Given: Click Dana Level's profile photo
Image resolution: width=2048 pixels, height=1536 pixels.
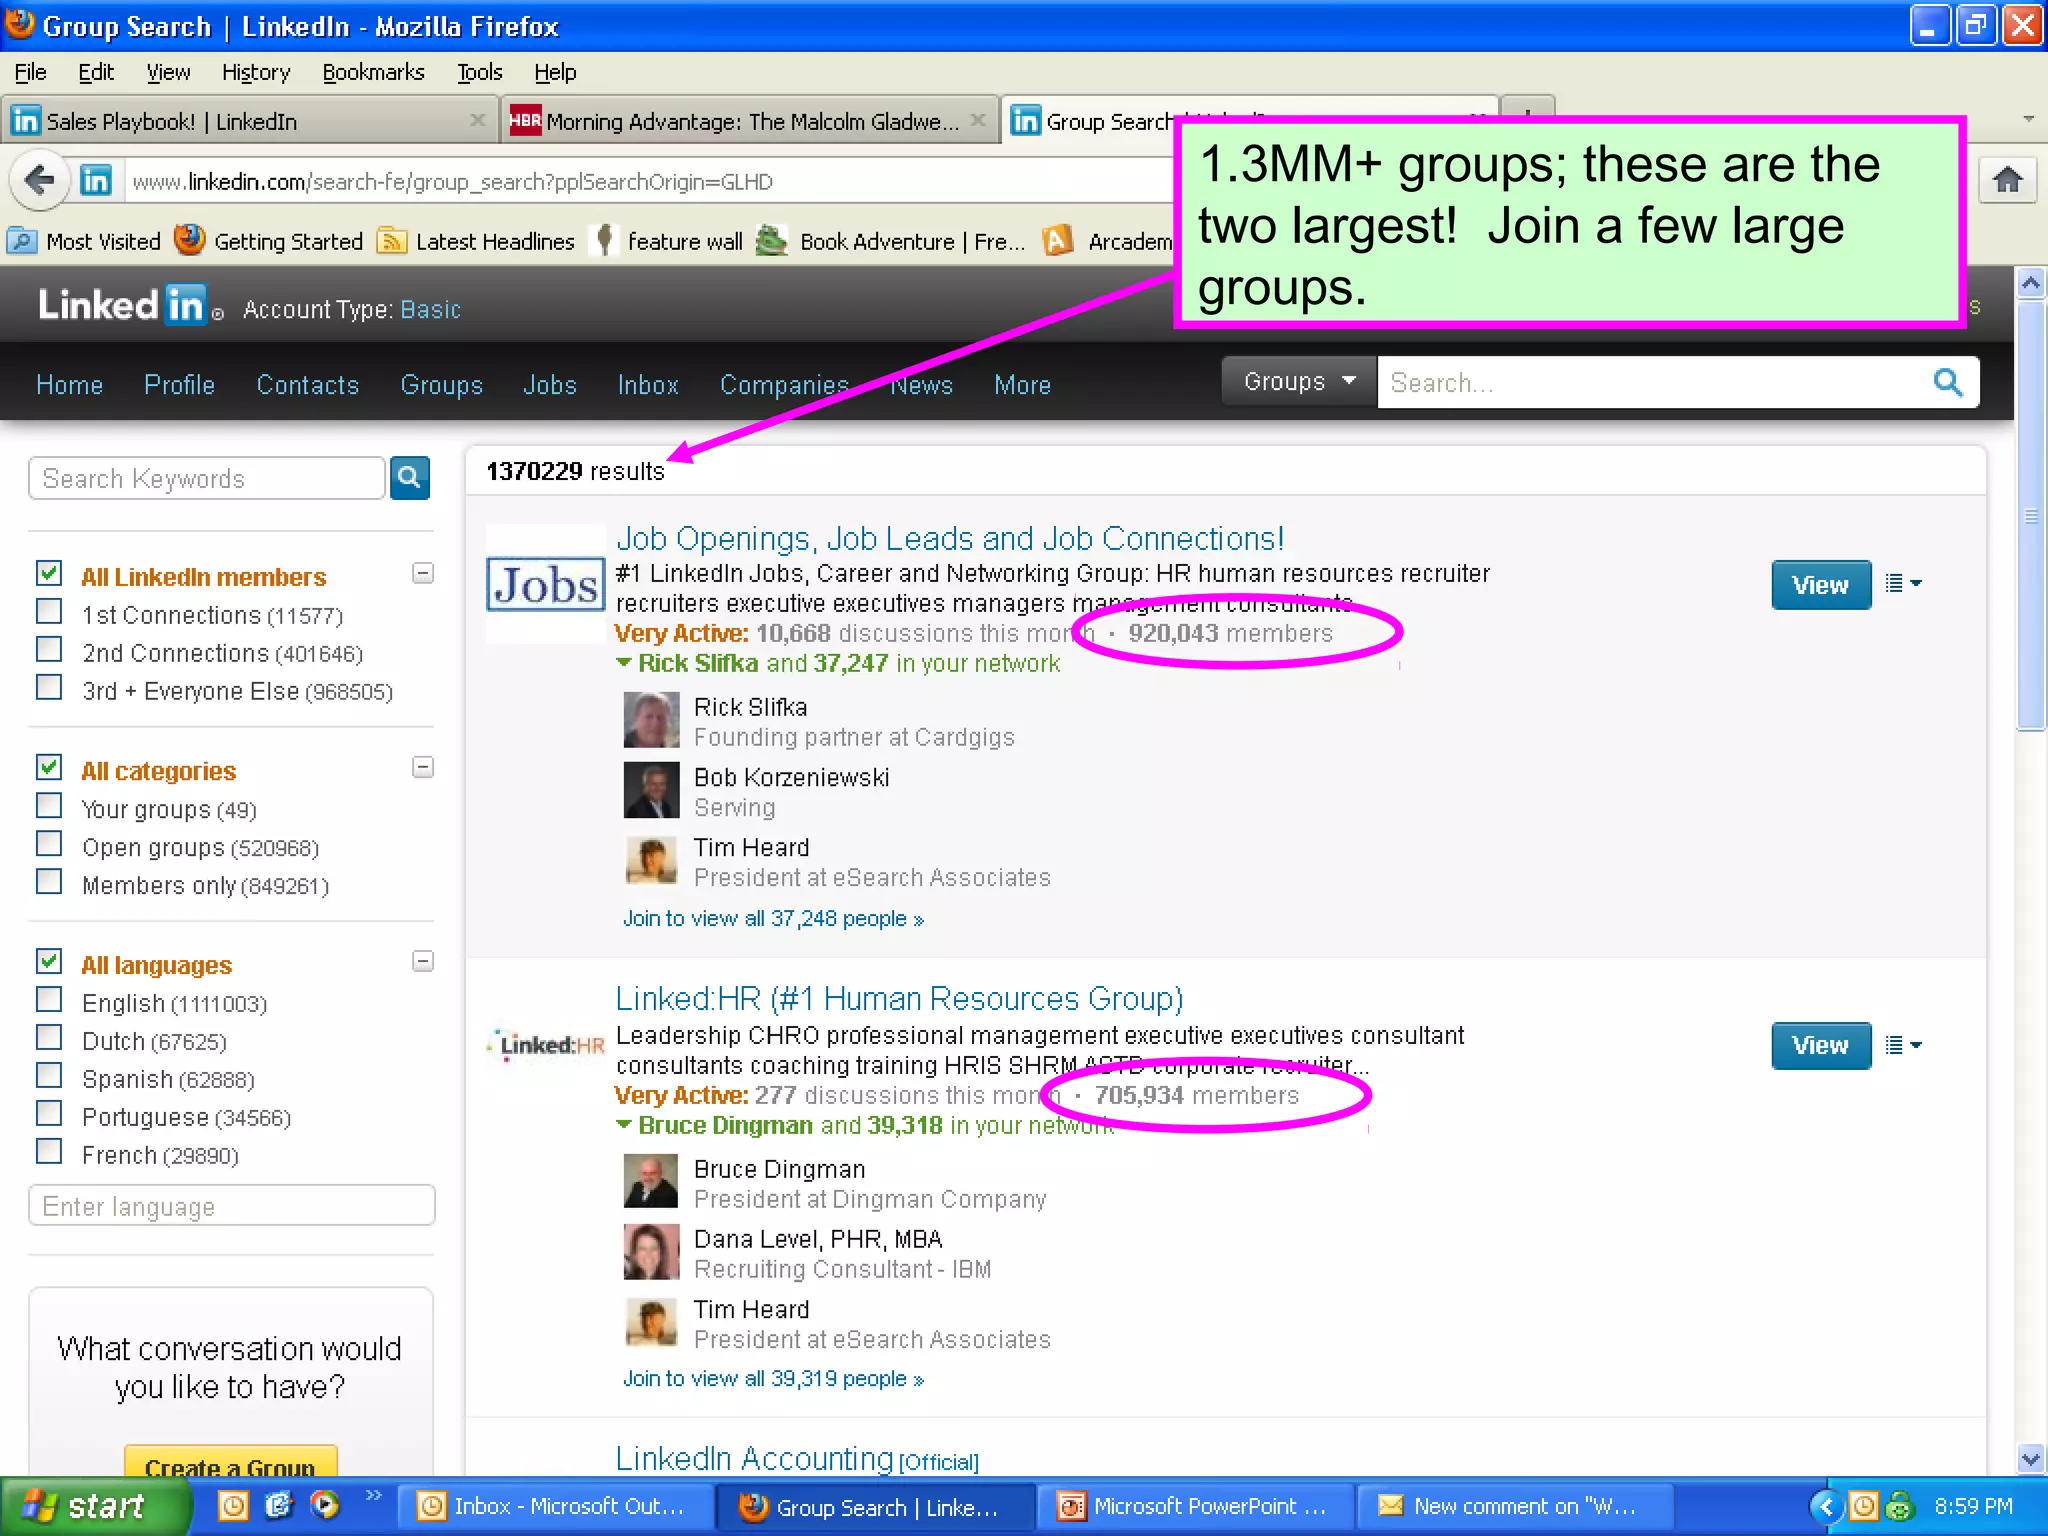Looking at the screenshot, I should [x=651, y=1251].
